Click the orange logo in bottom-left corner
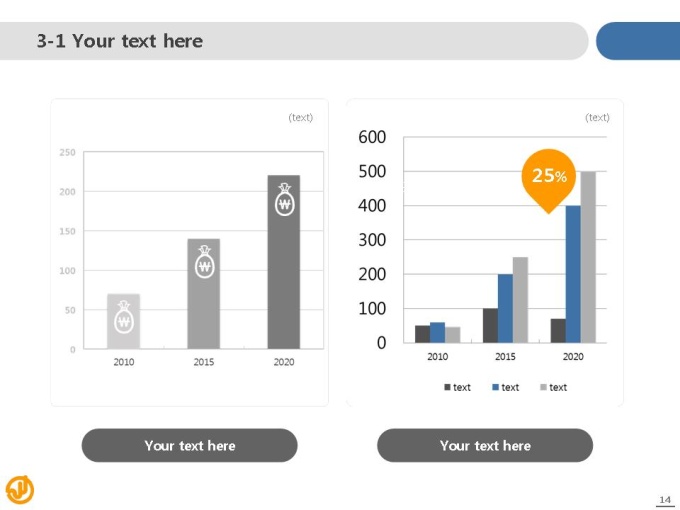 pos(20,490)
